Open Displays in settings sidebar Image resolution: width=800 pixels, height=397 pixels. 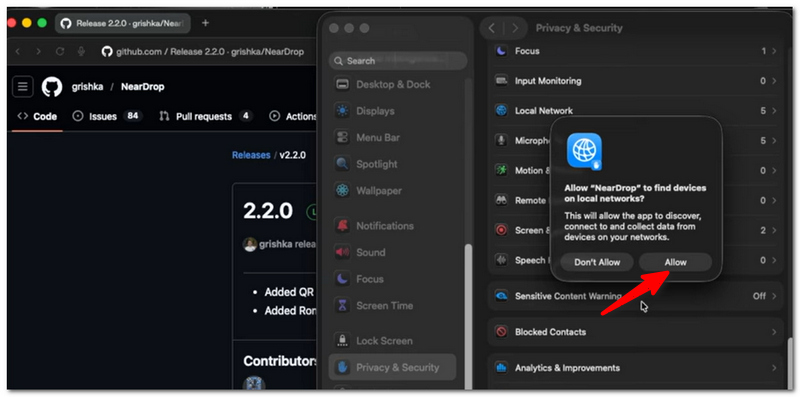point(392,111)
